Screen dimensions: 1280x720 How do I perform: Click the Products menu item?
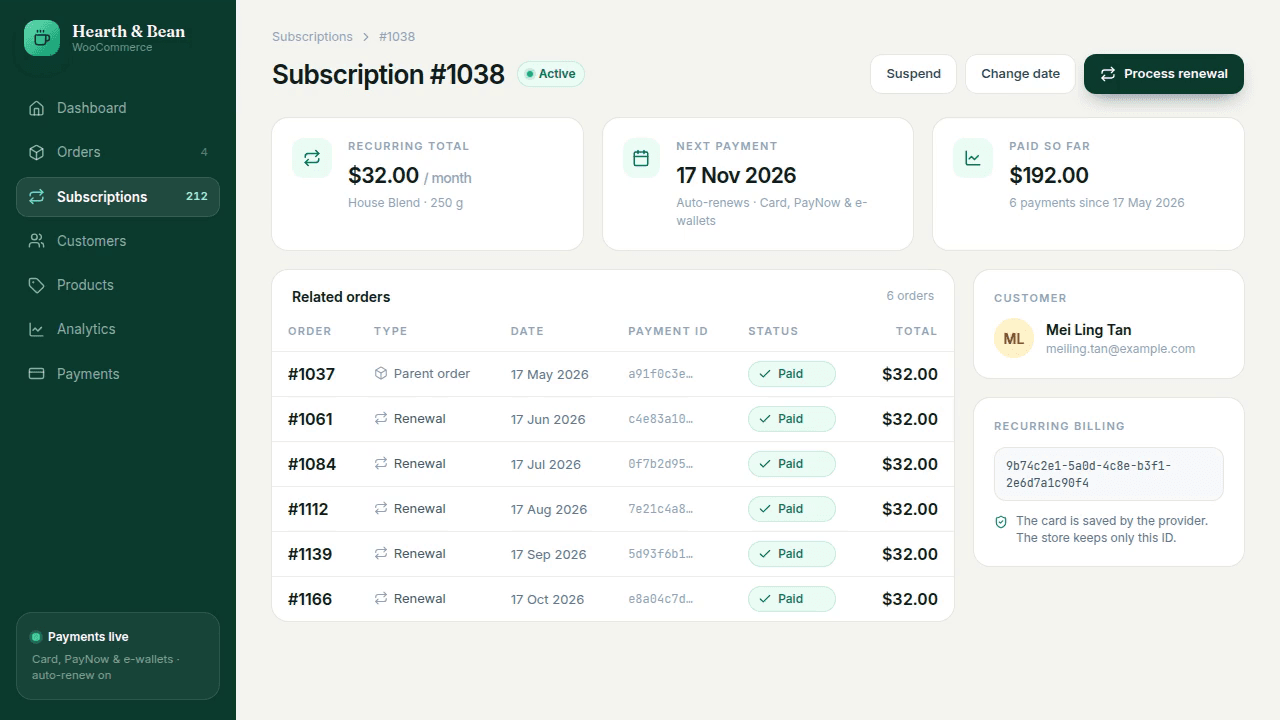pyautogui.click(x=118, y=285)
